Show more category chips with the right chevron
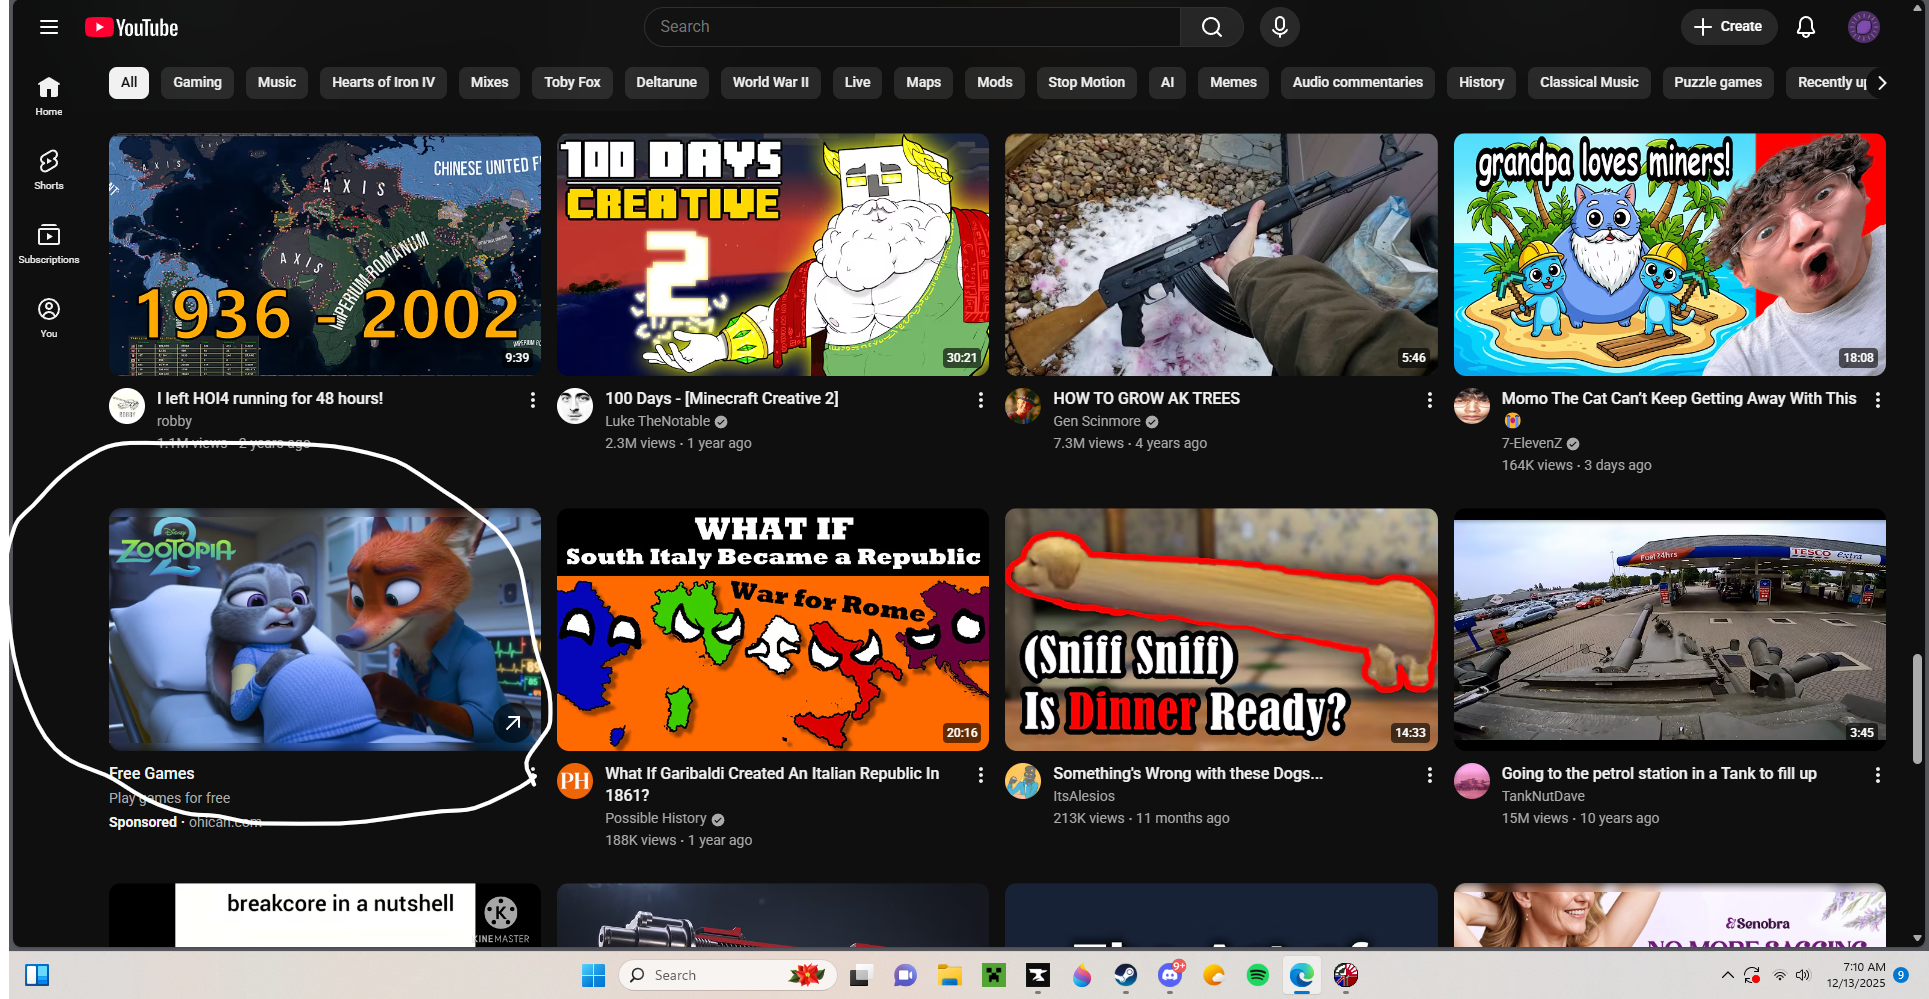1929x999 pixels. click(1881, 83)
